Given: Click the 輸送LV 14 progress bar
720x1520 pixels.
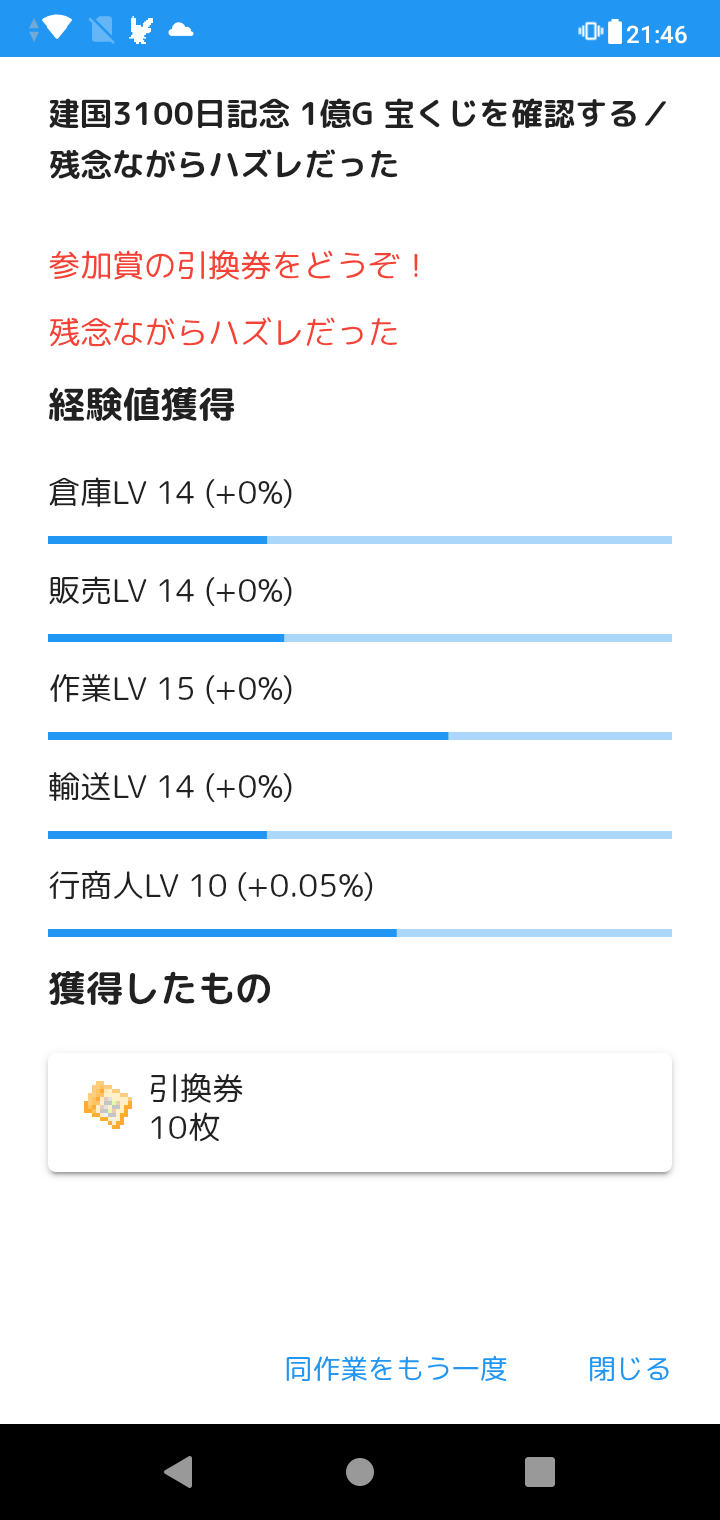Looking at the screenshot, I should [x=360, y=834].
